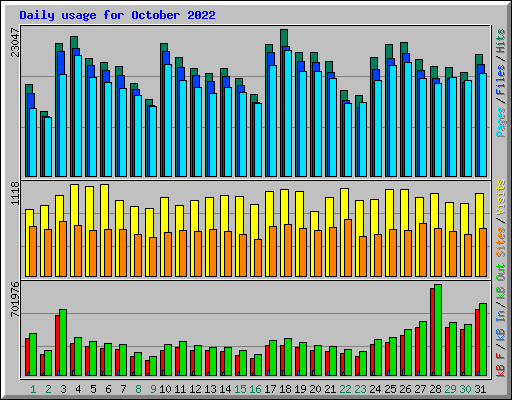Click day label 21 on the x-axis
This screenshot has width=512, height=400.
pyautogui.click(x=330, y=389)
